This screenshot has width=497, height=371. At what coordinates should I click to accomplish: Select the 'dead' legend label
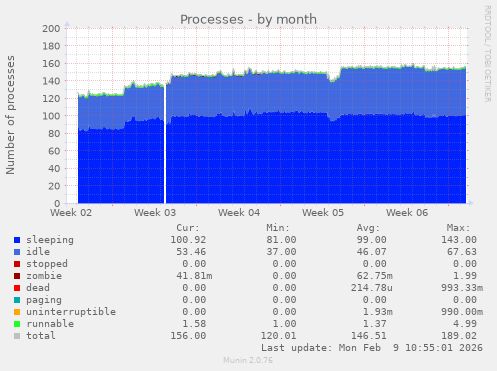(38, 288)
